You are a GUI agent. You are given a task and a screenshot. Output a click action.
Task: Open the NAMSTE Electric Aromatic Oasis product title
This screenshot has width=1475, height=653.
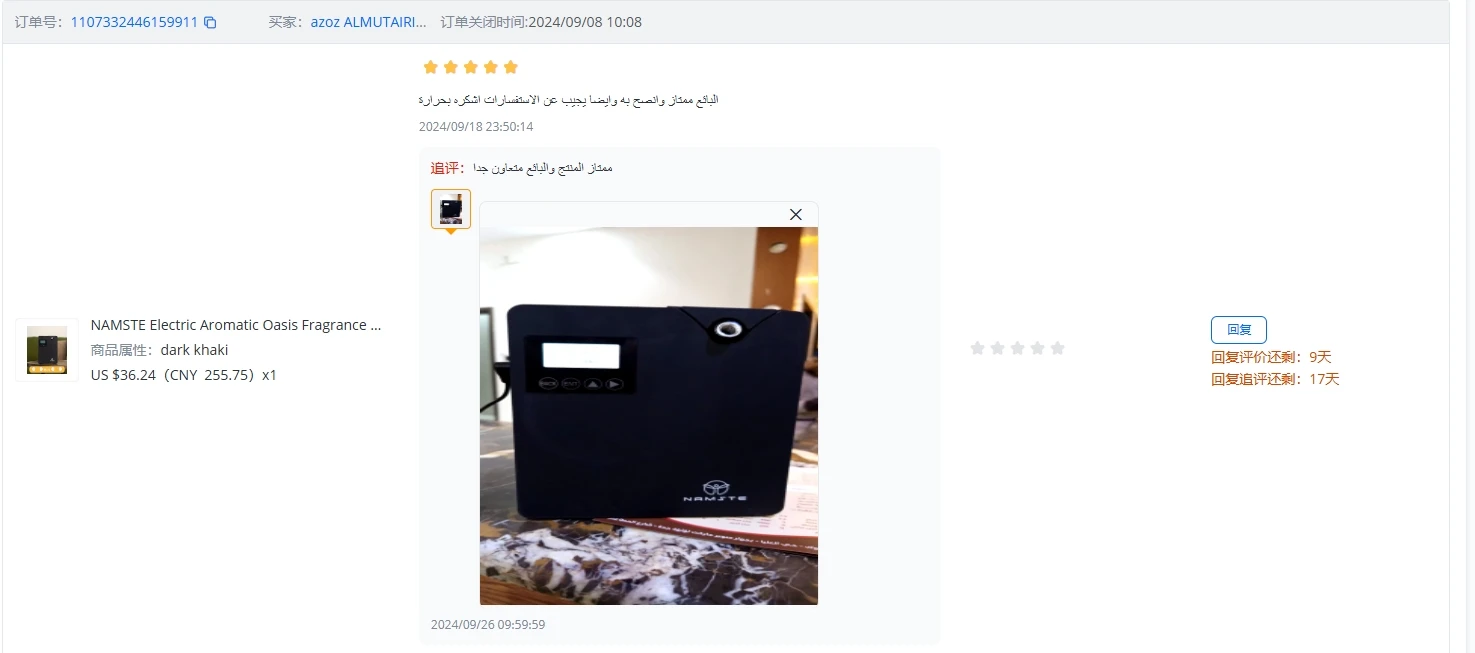click(x=236, y=325)
